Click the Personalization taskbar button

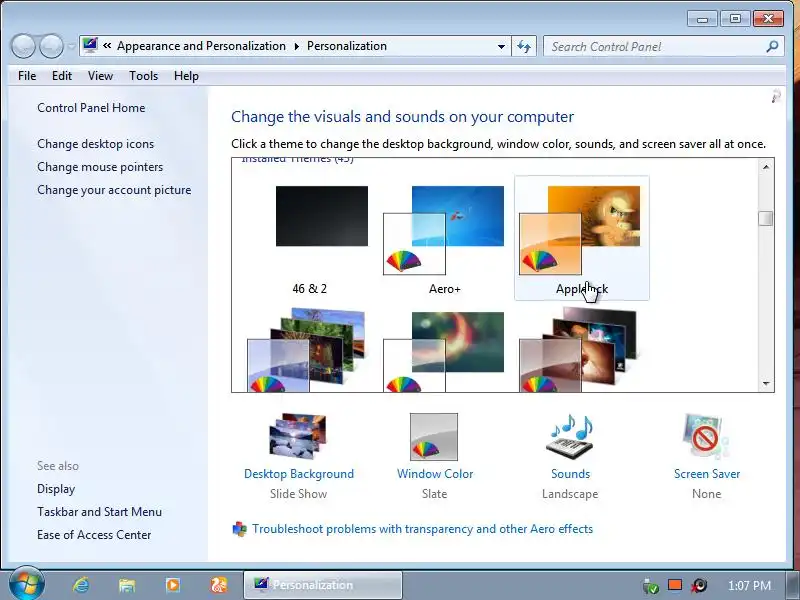323,585
